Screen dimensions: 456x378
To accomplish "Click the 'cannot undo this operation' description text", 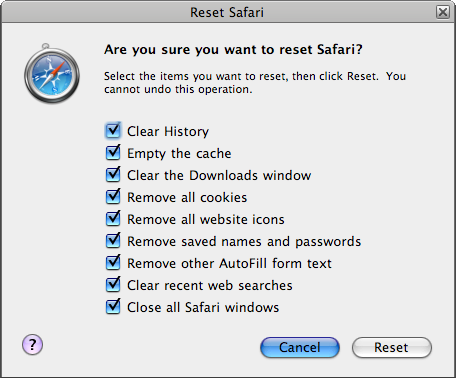I will click(x=178, y=89).
